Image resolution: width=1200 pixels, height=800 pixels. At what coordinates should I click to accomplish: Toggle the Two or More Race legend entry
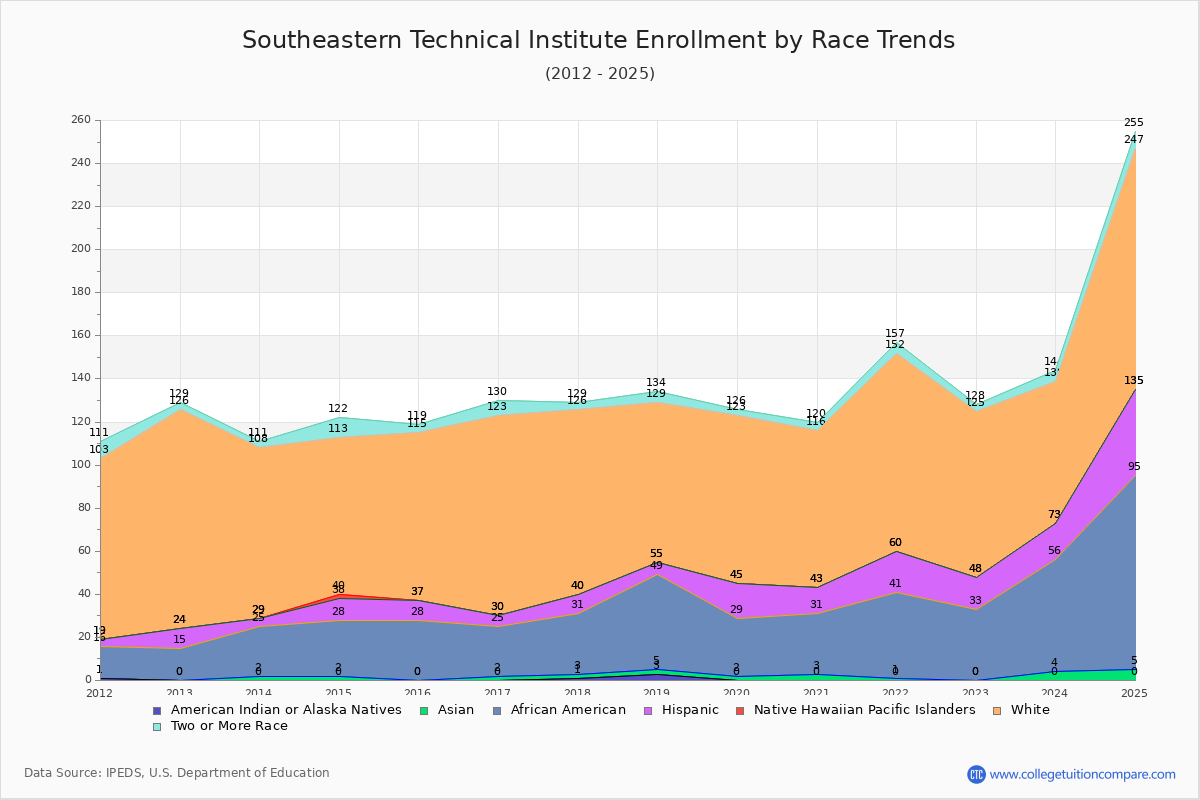pyautogui.click(x=220, y=726)
